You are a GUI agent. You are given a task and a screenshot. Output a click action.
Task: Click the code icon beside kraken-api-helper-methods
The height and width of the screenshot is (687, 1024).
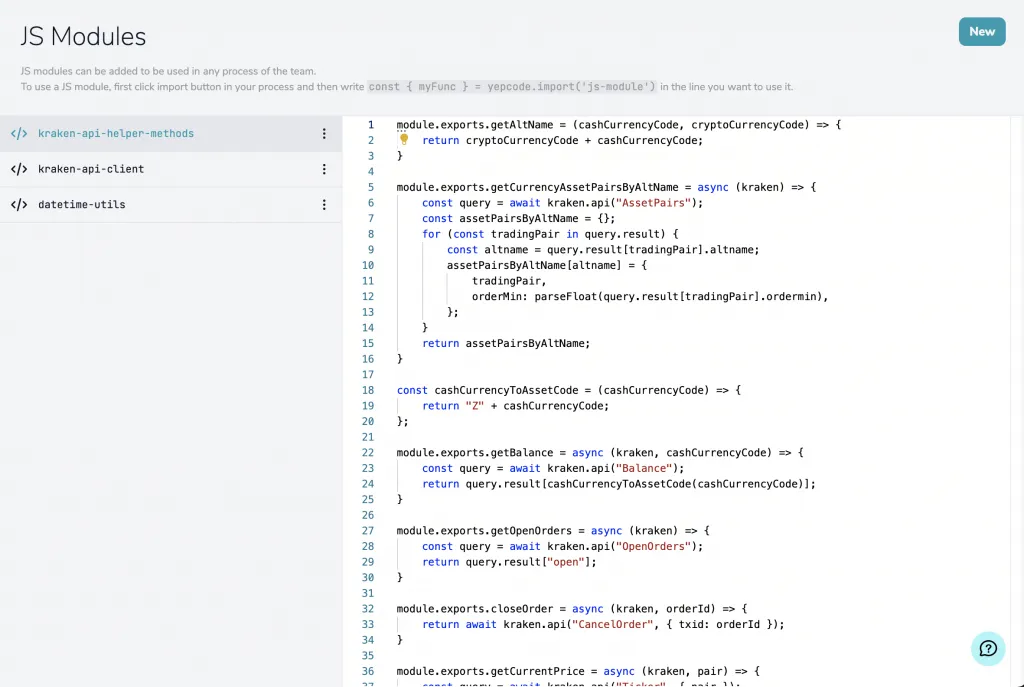[x=19, y=134]
